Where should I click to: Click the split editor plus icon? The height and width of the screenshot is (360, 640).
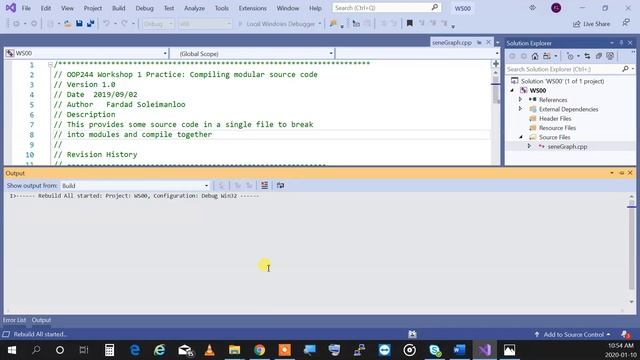click(x=496, y=64)
